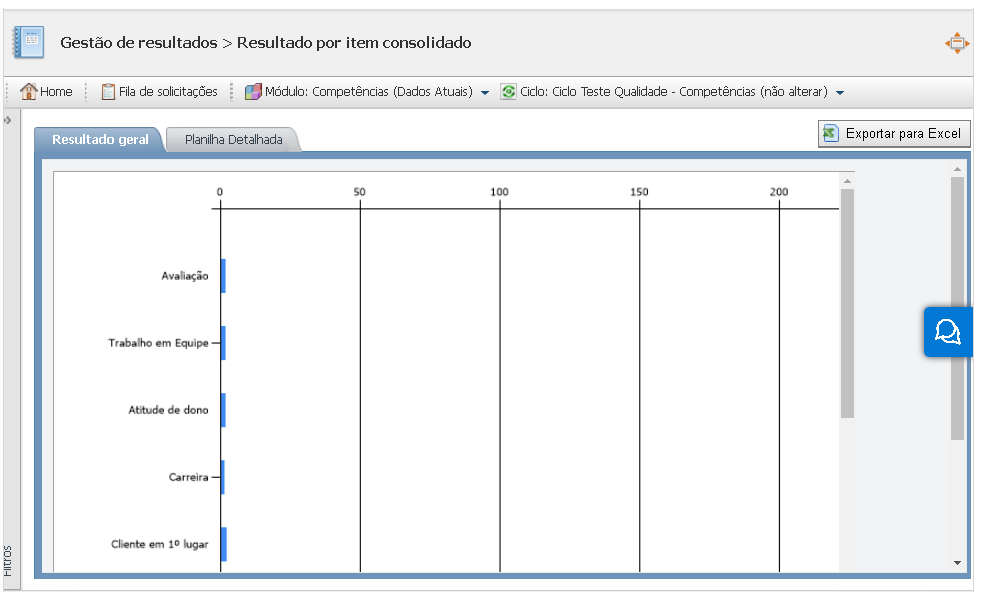Select the Cliente em 1º lugar bar
Screen dimensions: 983x600
pos(224,544)
